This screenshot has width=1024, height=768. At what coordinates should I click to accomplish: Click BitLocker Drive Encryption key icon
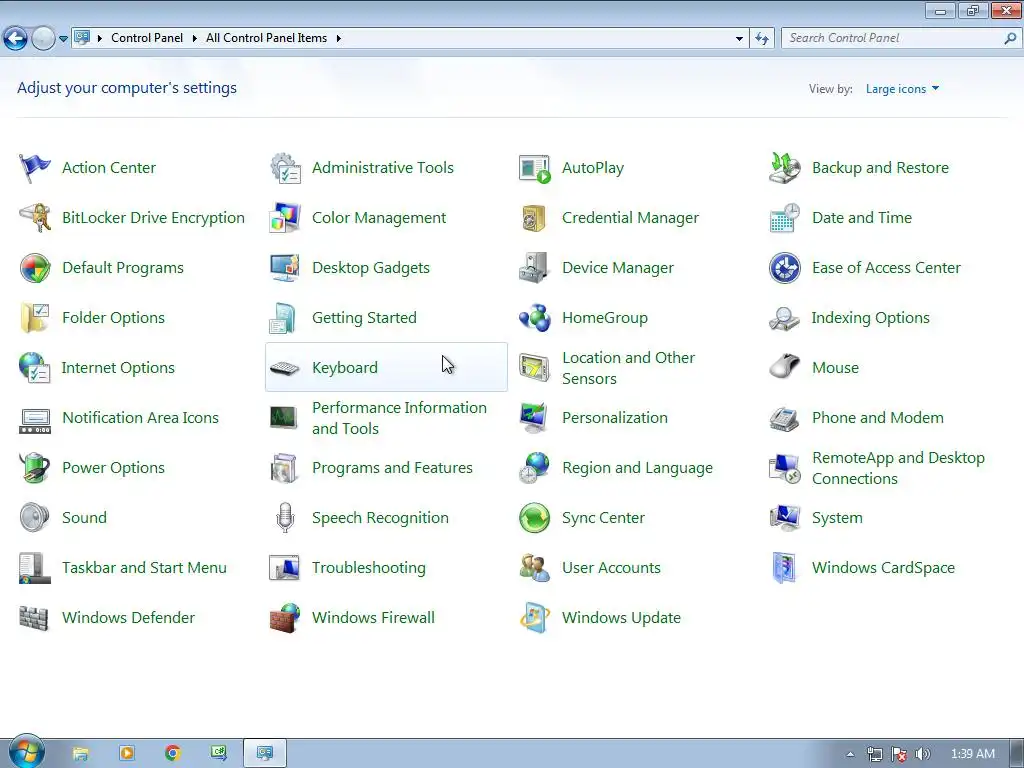click(x=35, y=217)
